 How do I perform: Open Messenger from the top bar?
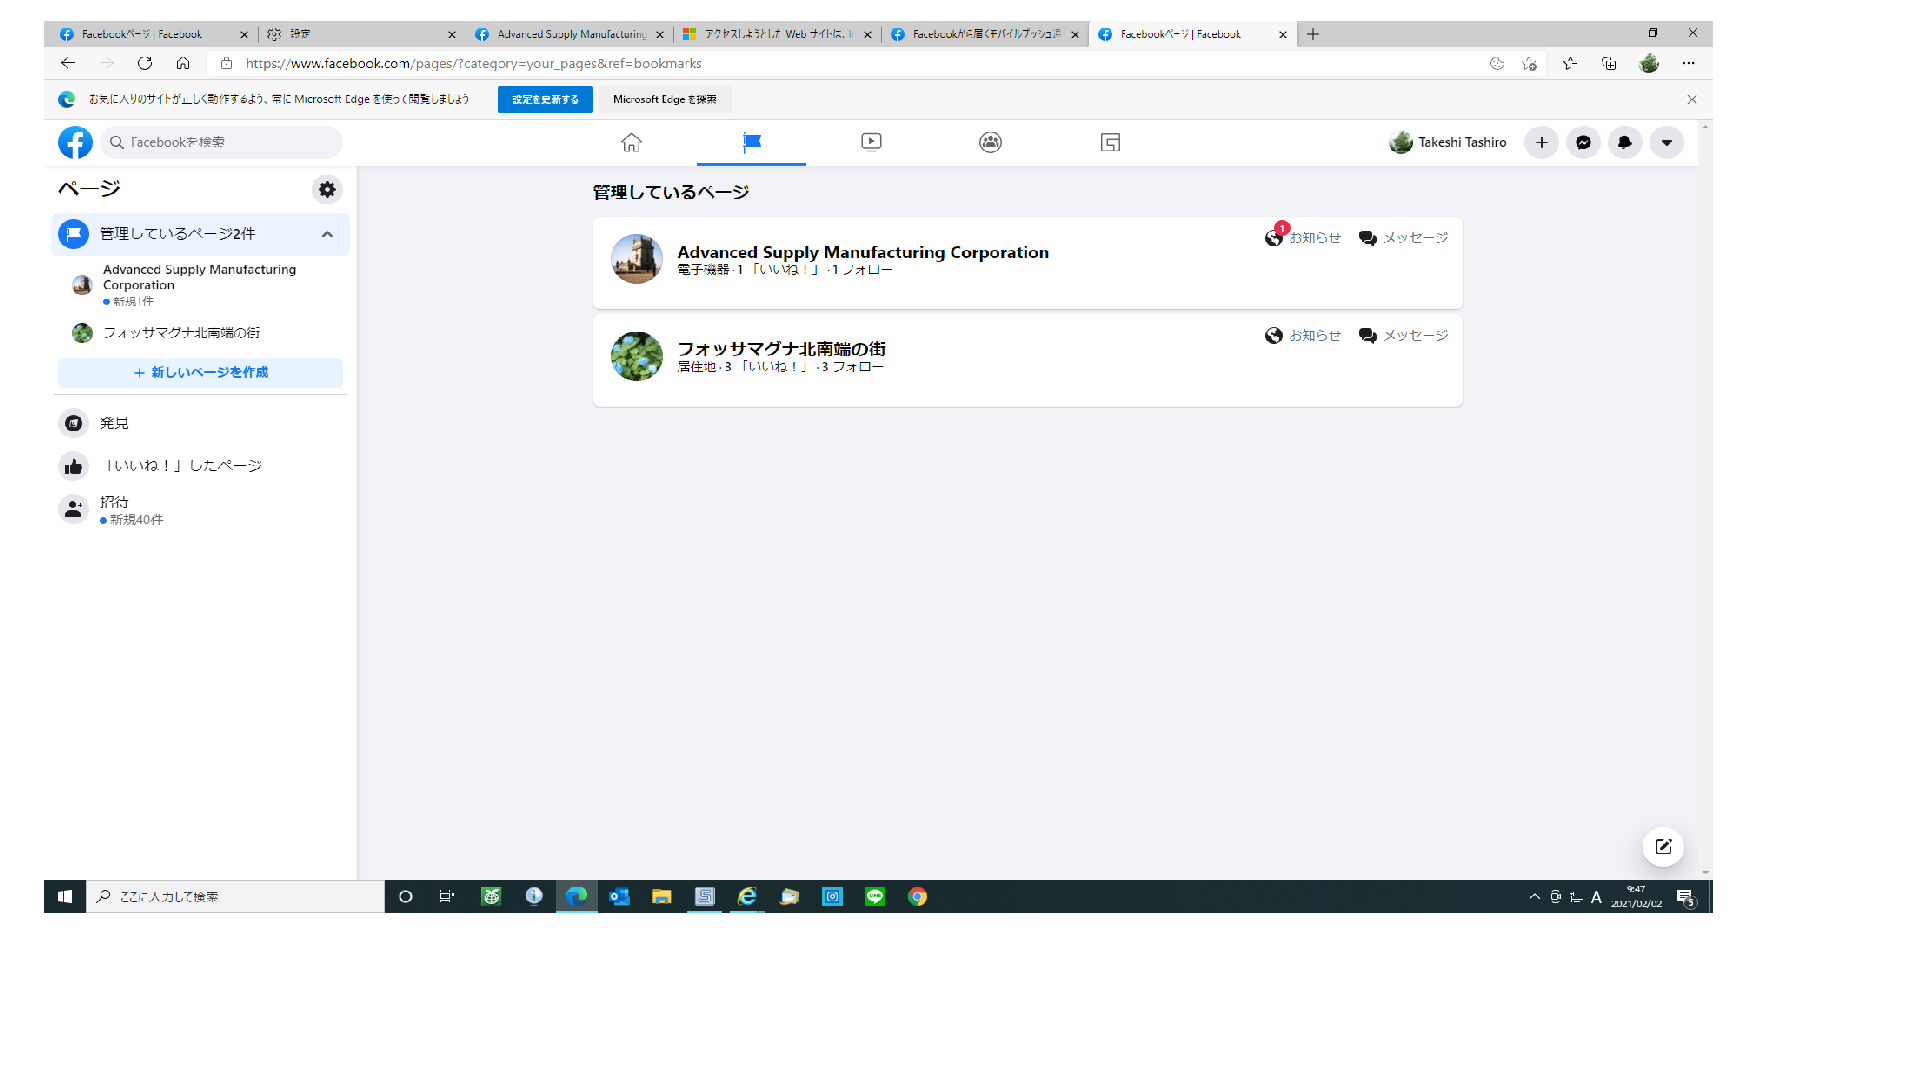pyautogui.click(x=1583, y=142)
